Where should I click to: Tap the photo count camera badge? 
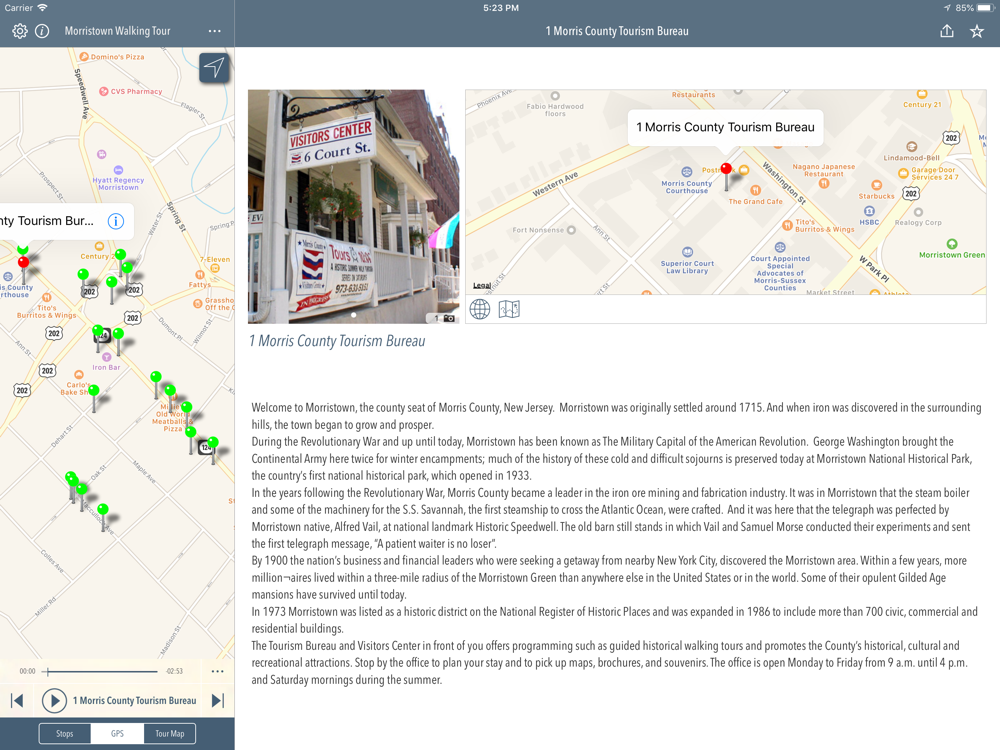click(445, 318)
